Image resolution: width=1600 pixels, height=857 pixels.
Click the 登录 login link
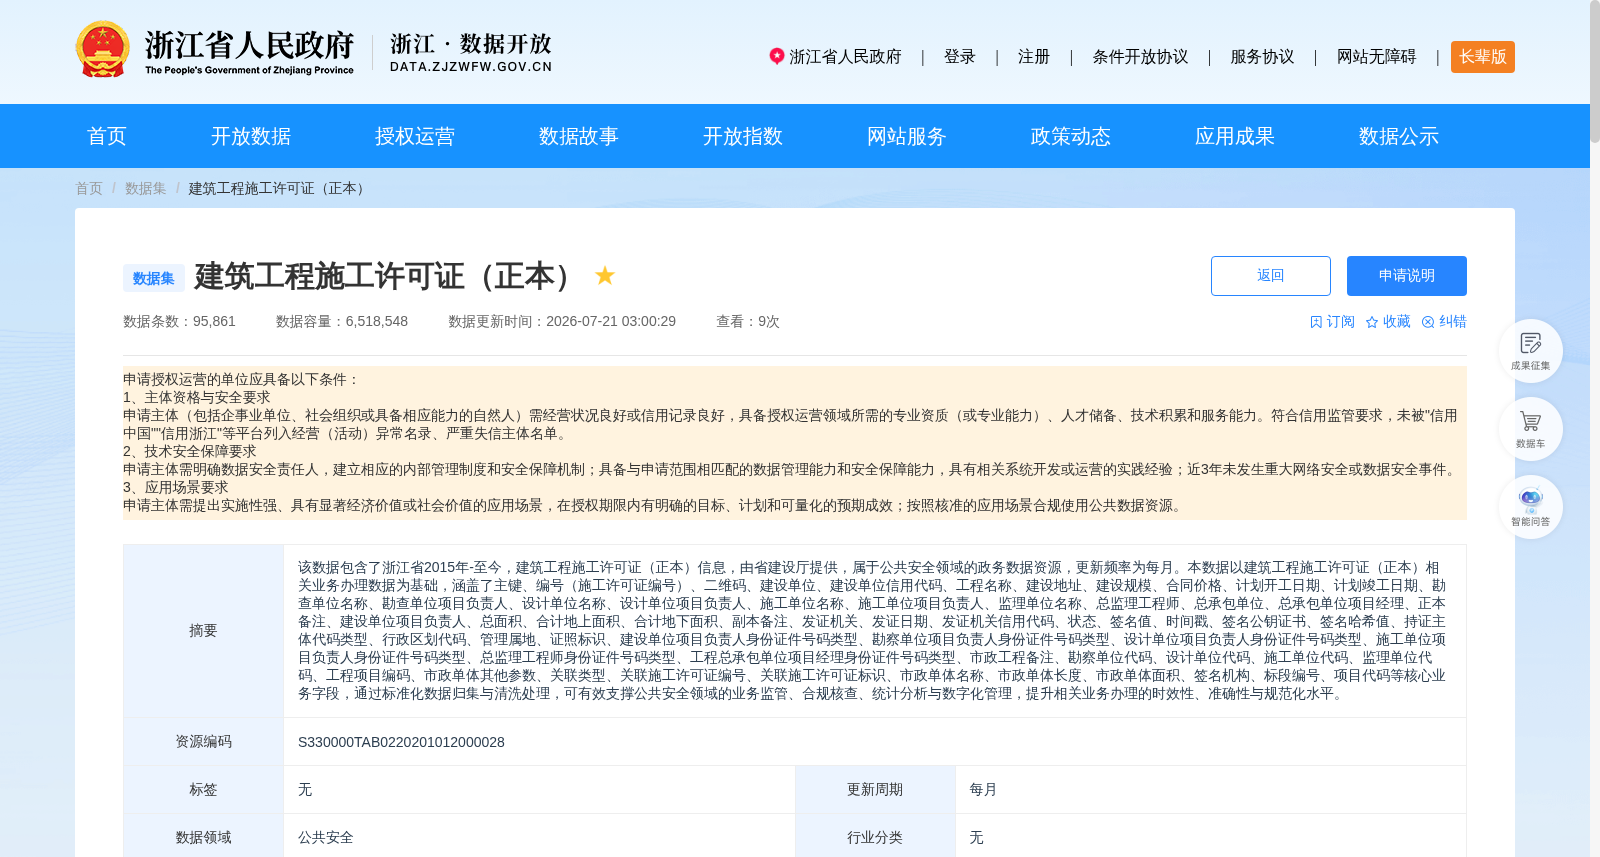(x=960, y=57)
